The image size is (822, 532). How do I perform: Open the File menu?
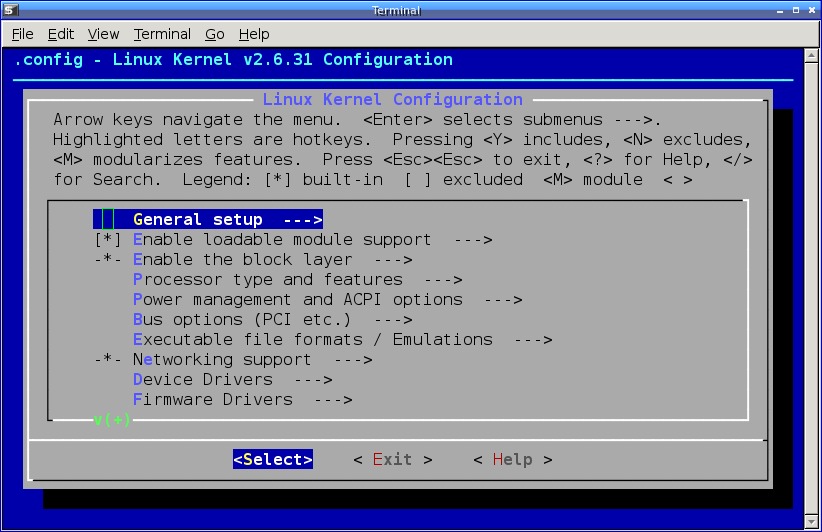(x=23, y=34)
